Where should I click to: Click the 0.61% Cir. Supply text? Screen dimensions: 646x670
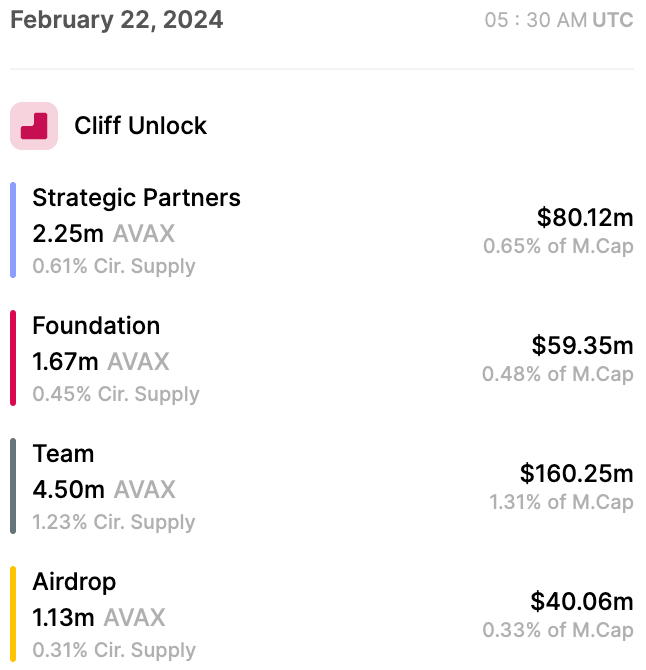click(x=113, y=266)
